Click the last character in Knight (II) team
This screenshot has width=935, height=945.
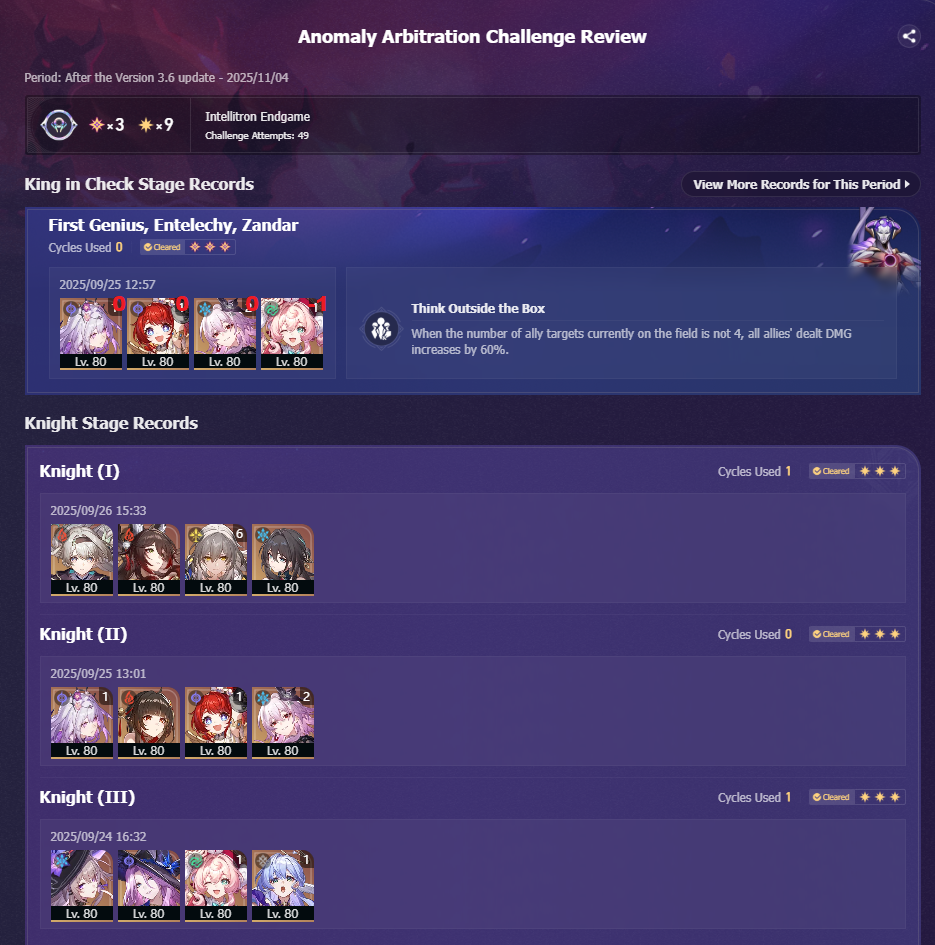tap(283, 723)
